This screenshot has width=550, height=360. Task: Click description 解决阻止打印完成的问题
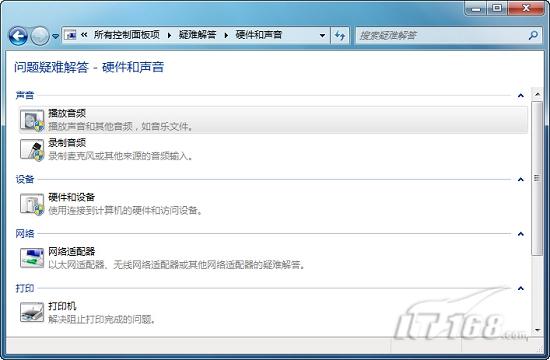pyautogui.click(x=102, y=319)
